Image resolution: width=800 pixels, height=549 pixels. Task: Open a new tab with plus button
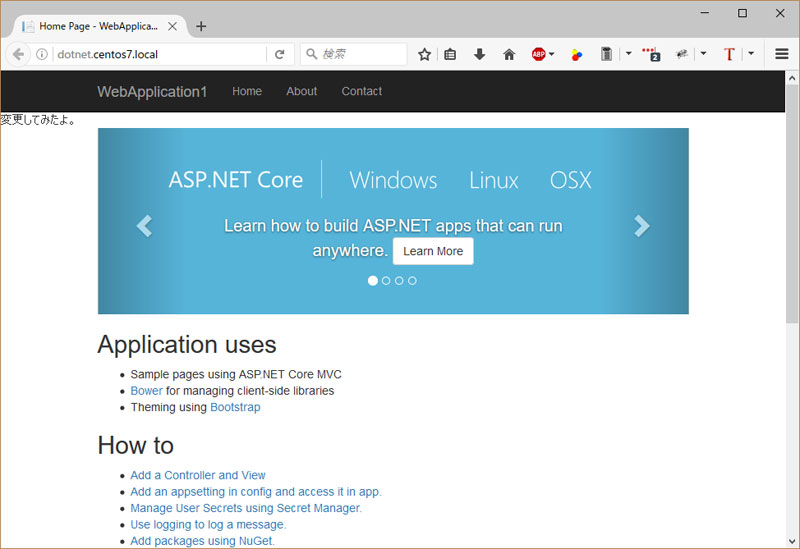pos(201,26)
